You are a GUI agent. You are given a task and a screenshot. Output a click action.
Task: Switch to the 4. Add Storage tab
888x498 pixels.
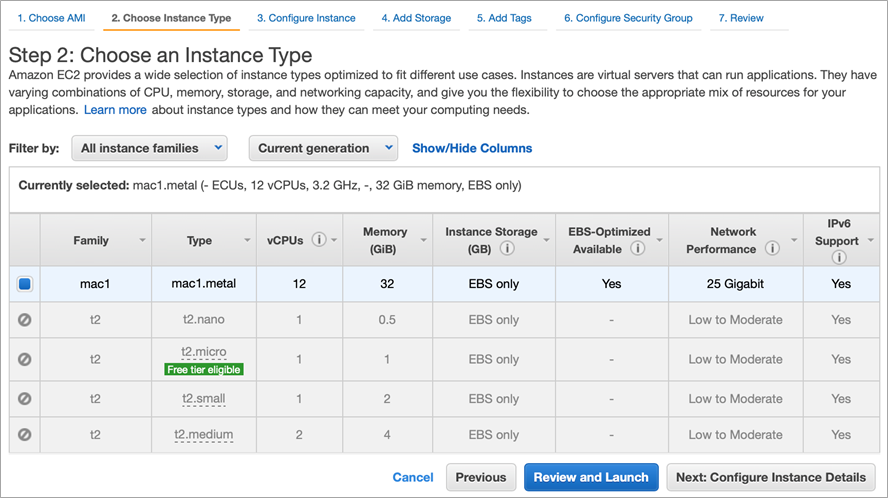point(416,18)
